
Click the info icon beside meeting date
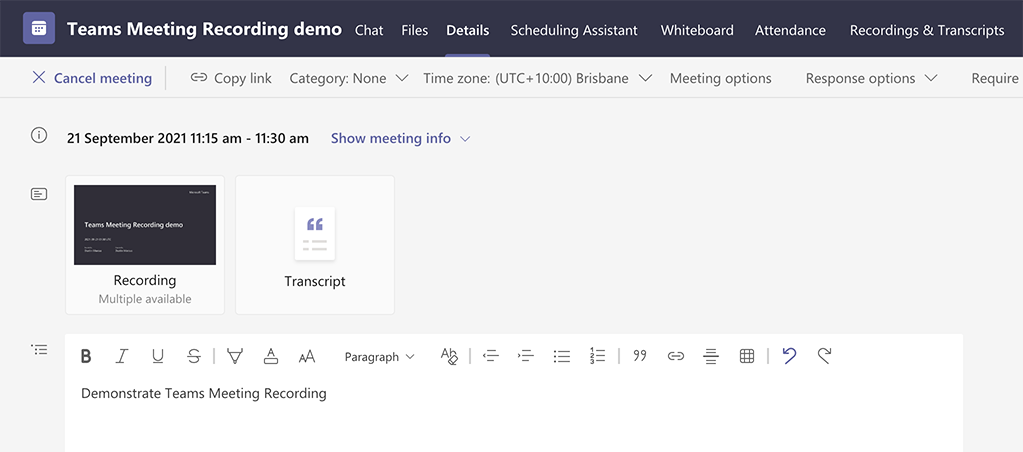tap(39, 136)
